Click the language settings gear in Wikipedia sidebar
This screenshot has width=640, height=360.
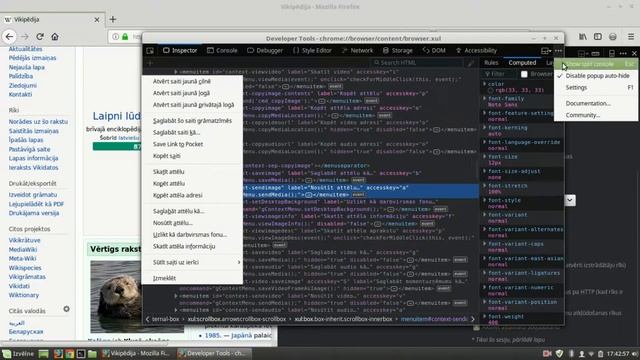coord(67,309)
